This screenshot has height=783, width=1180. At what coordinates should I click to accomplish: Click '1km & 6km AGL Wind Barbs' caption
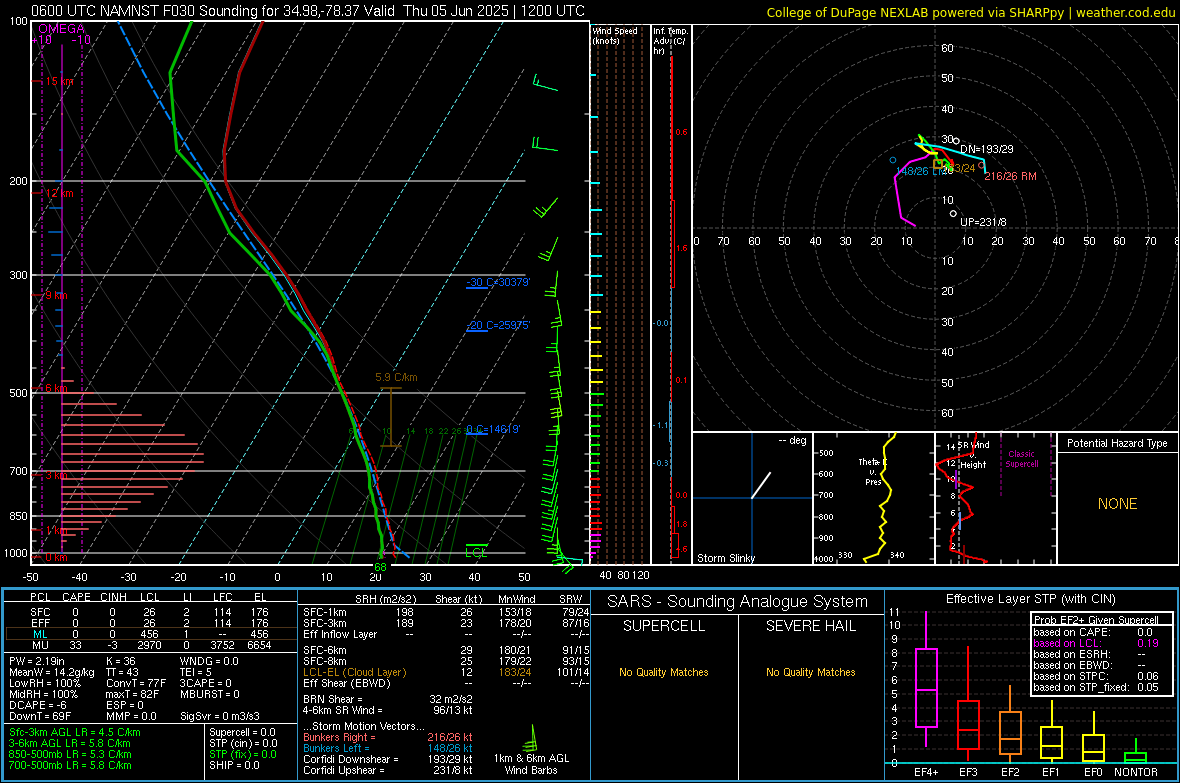click(531, 764)
